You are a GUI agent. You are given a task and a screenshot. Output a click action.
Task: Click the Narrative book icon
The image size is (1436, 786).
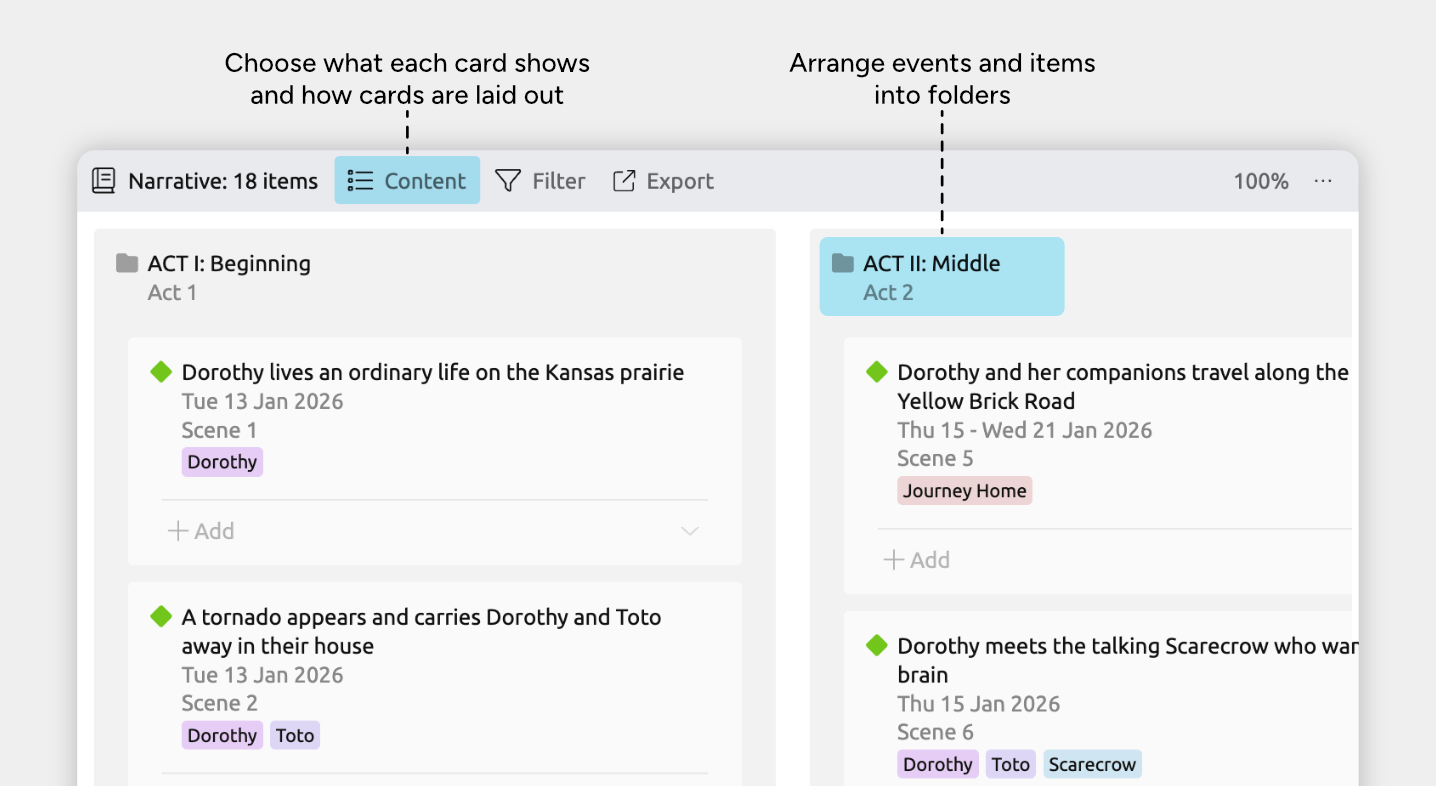(x=103, y=181)
